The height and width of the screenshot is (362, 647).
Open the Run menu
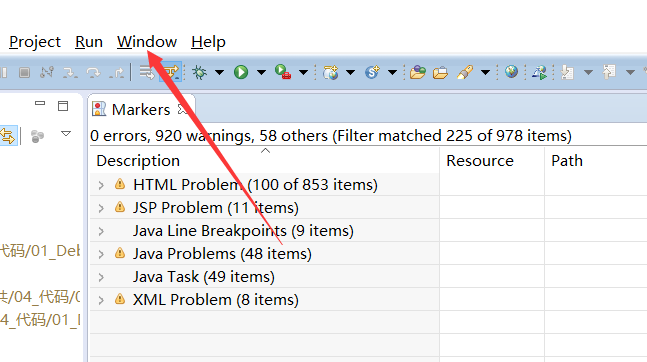(x=89, y=42)
